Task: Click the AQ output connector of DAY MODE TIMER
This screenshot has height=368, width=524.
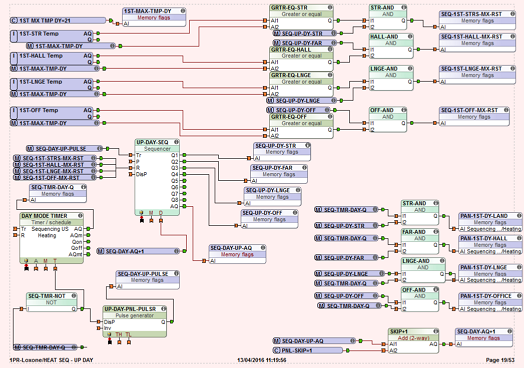Action: (88, 229)
